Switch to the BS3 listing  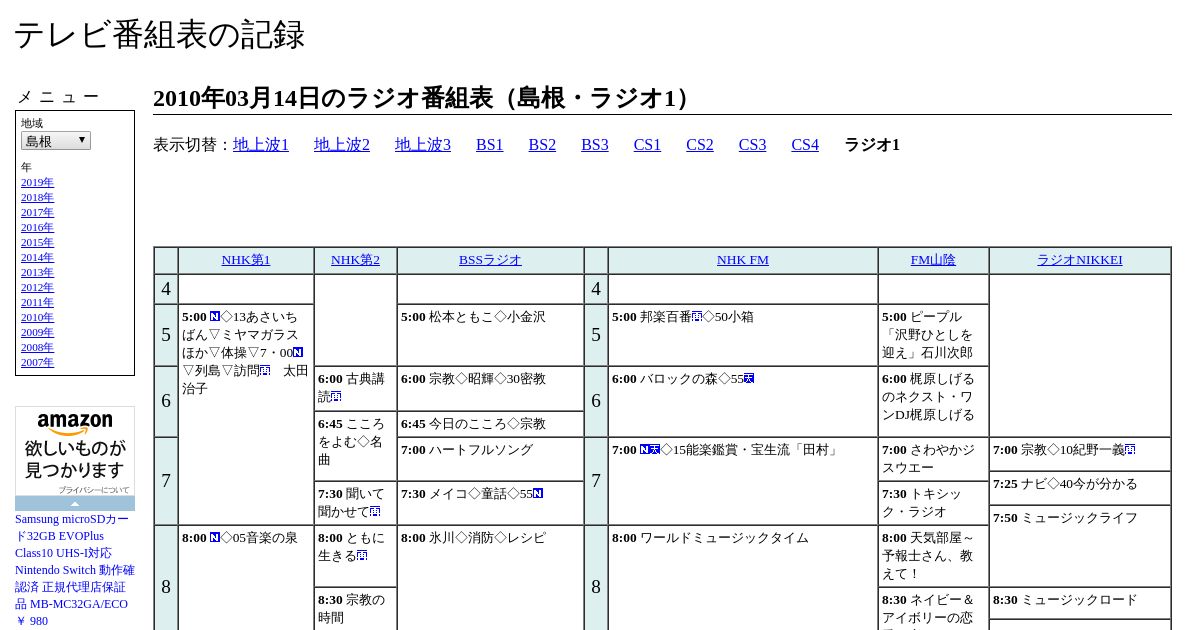595,145
